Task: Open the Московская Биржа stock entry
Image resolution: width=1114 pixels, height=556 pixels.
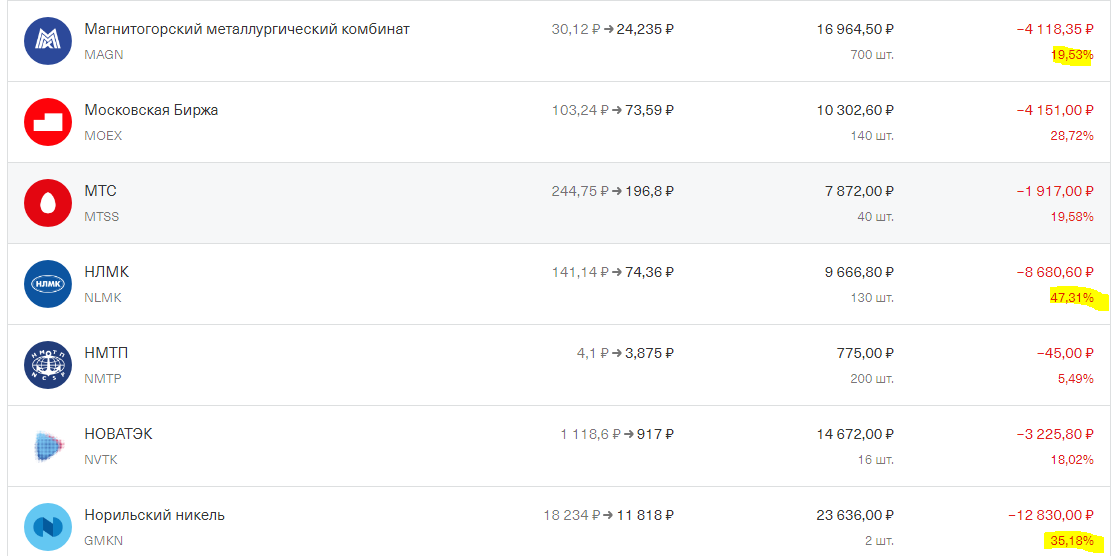Action: pyautogui.click(x=151, y=110)
